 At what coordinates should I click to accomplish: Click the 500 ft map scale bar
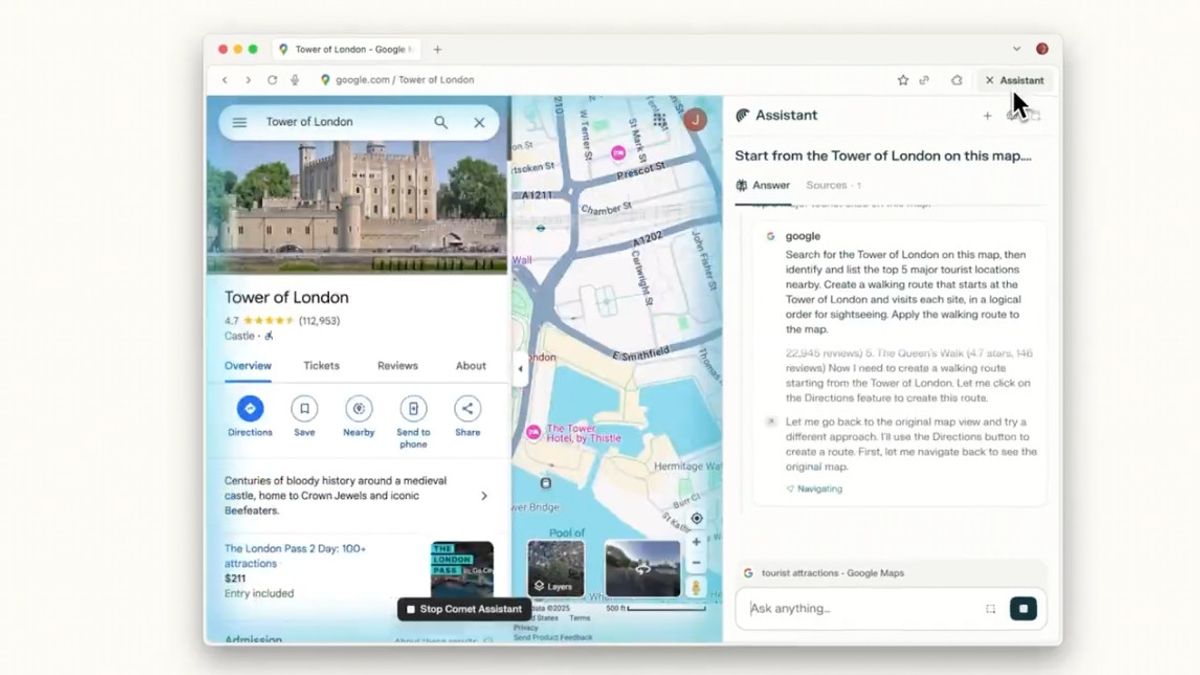point(656,608)
